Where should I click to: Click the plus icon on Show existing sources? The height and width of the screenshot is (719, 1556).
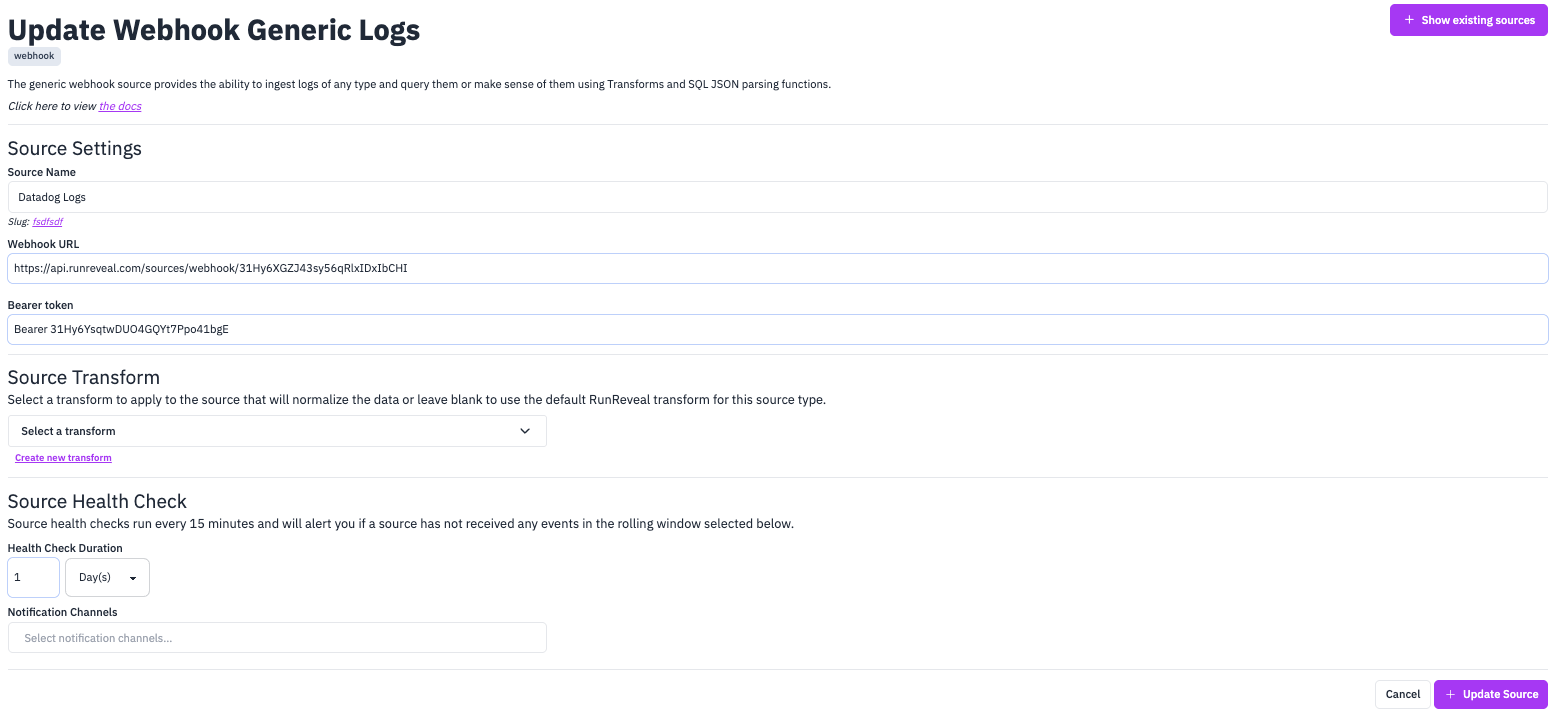(1409, 19)
